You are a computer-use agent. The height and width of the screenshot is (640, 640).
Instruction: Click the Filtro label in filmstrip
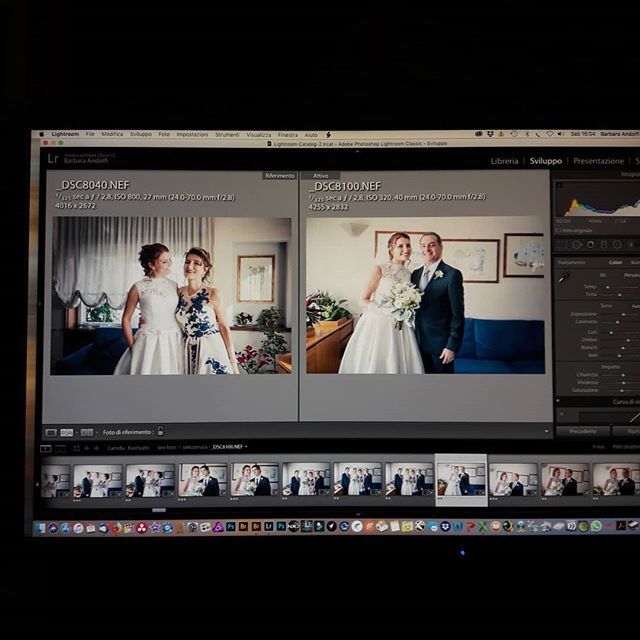pyautogui.click(x=598, y=447)
